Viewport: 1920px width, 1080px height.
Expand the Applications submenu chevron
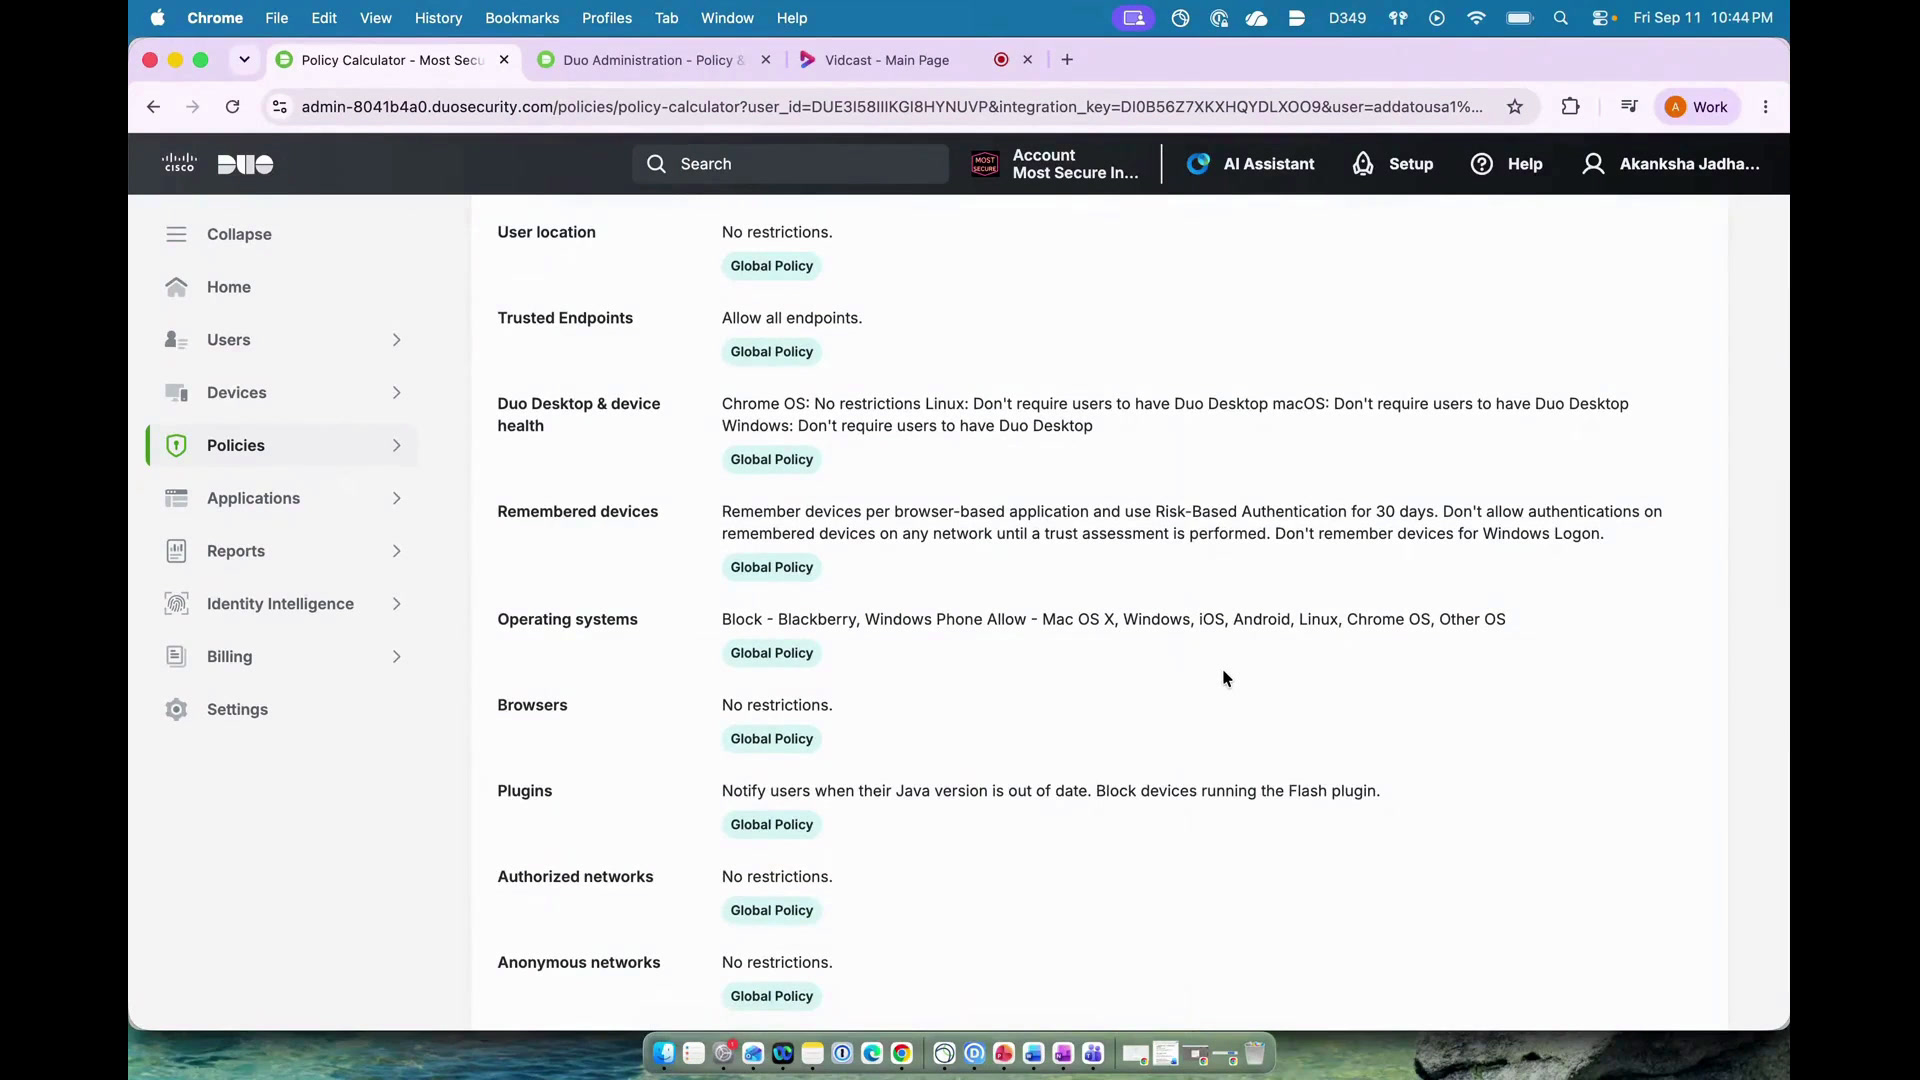pyautogui.click(x=397, y=498)
